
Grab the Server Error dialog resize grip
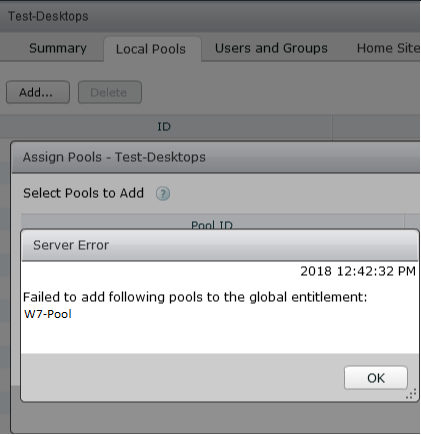(411, 393)
